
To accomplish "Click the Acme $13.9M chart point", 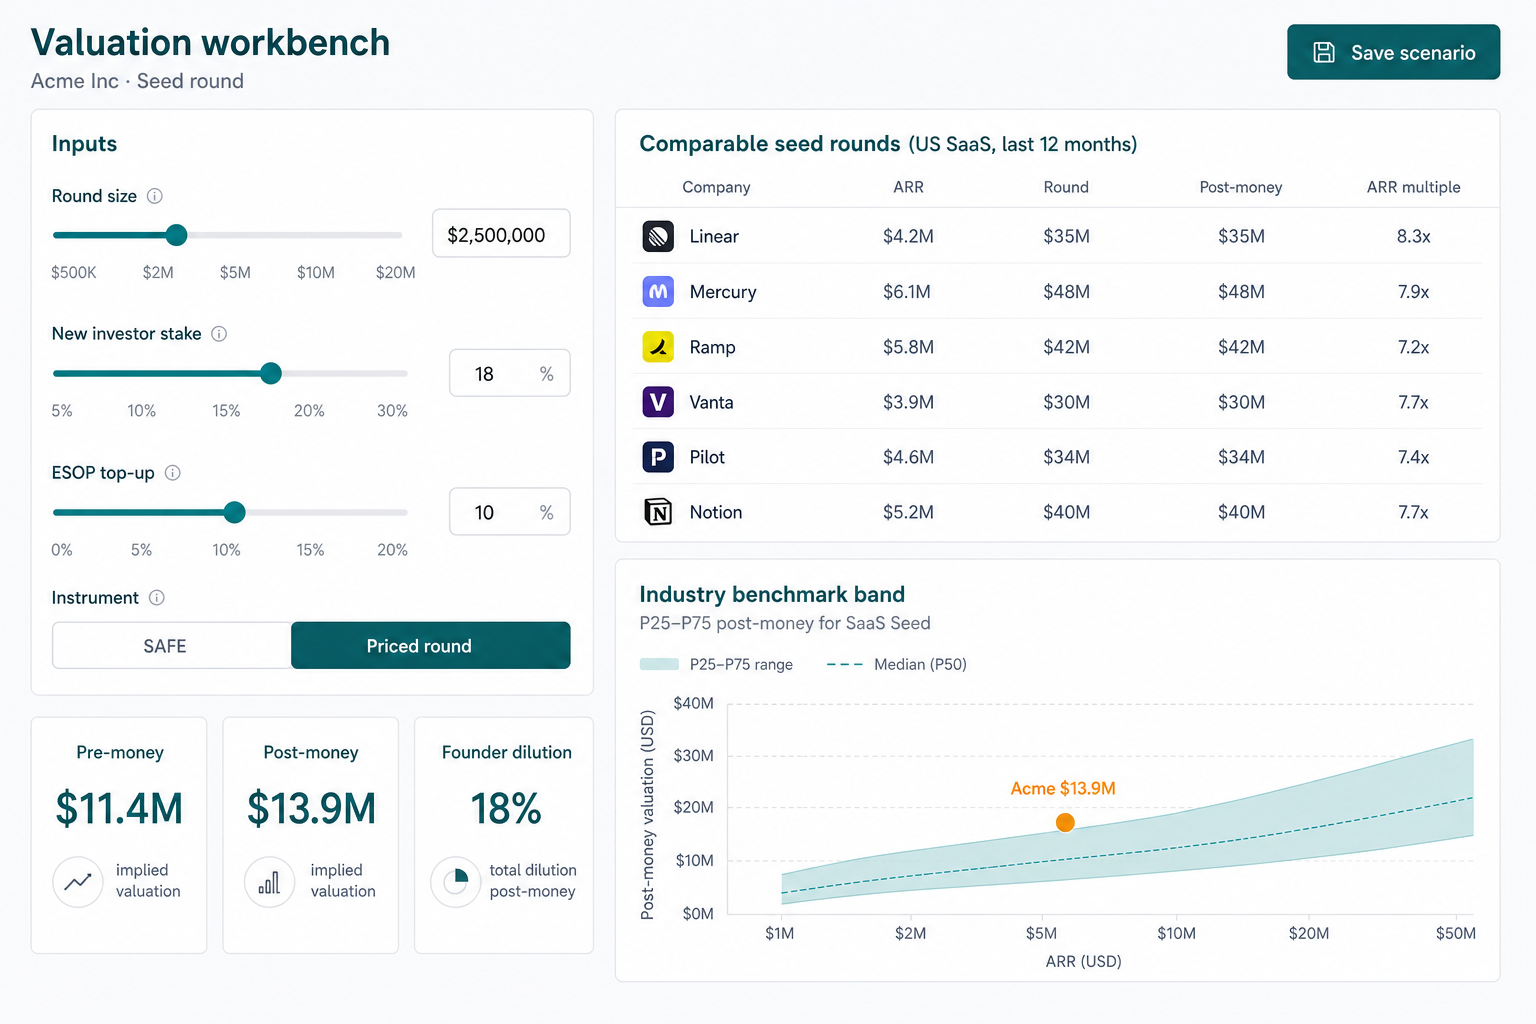I will coord(1065,822).
